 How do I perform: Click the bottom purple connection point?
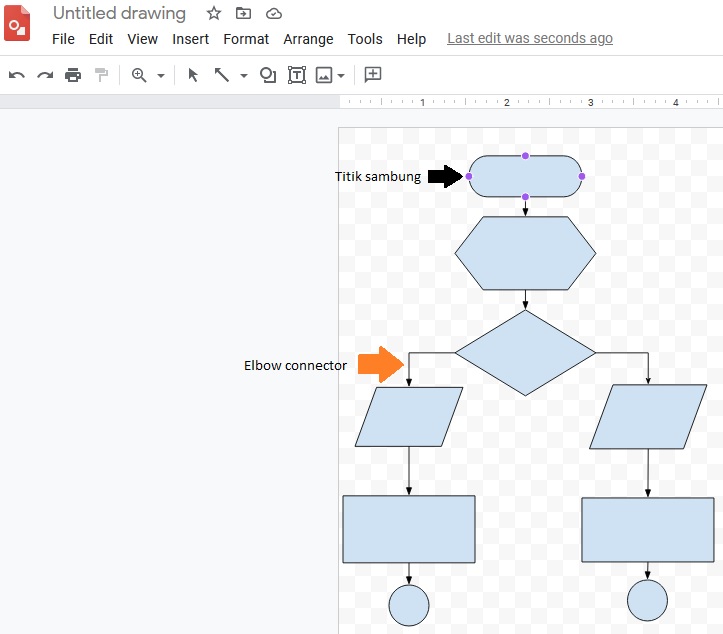coord(525,197)
